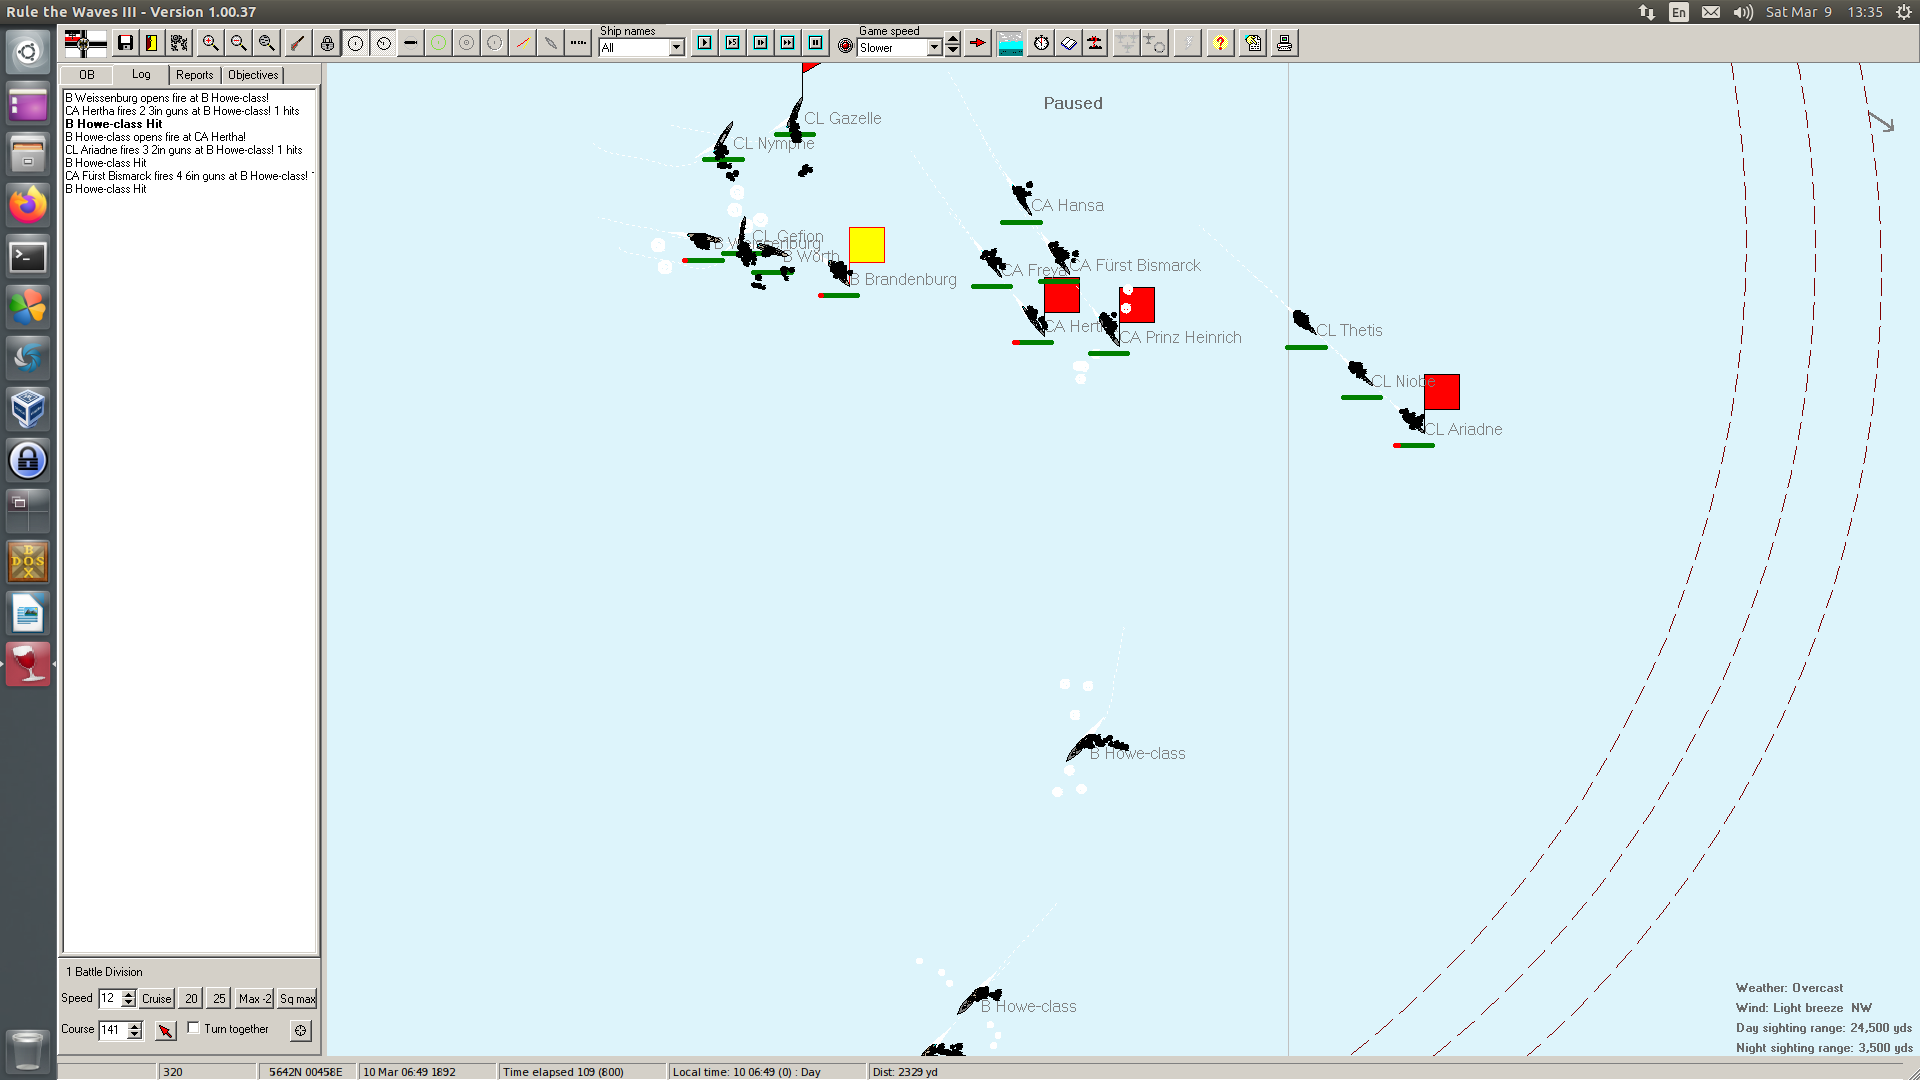Screen dimensions: 1920x1080
Task: Click the notepad with pencil icon
Action: (x=1253, y=43)
